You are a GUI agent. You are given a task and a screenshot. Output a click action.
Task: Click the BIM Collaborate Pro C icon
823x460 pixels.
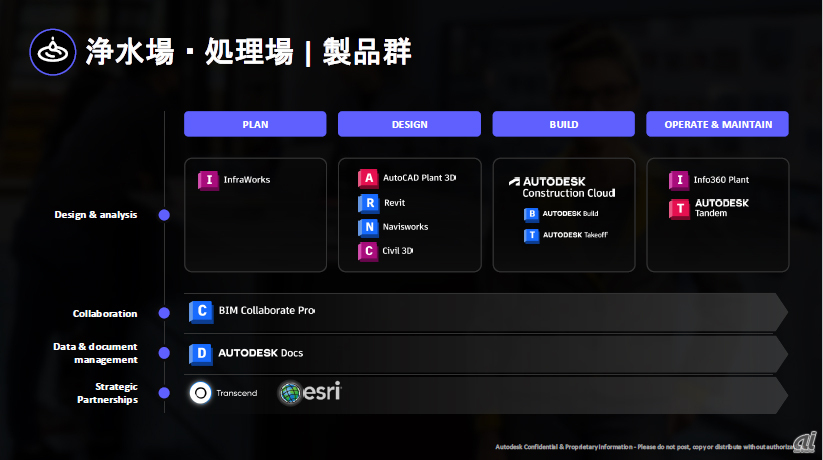click(x=202, y=311)
